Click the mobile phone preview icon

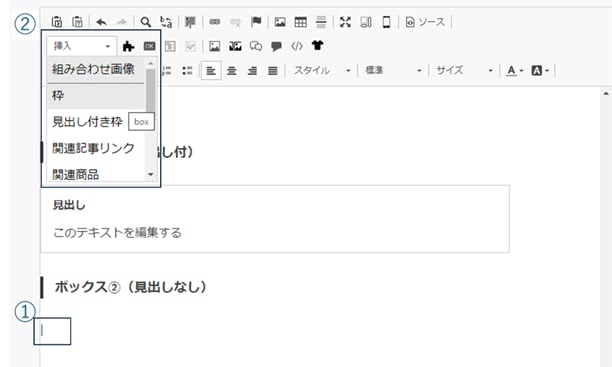pos(386,22)
